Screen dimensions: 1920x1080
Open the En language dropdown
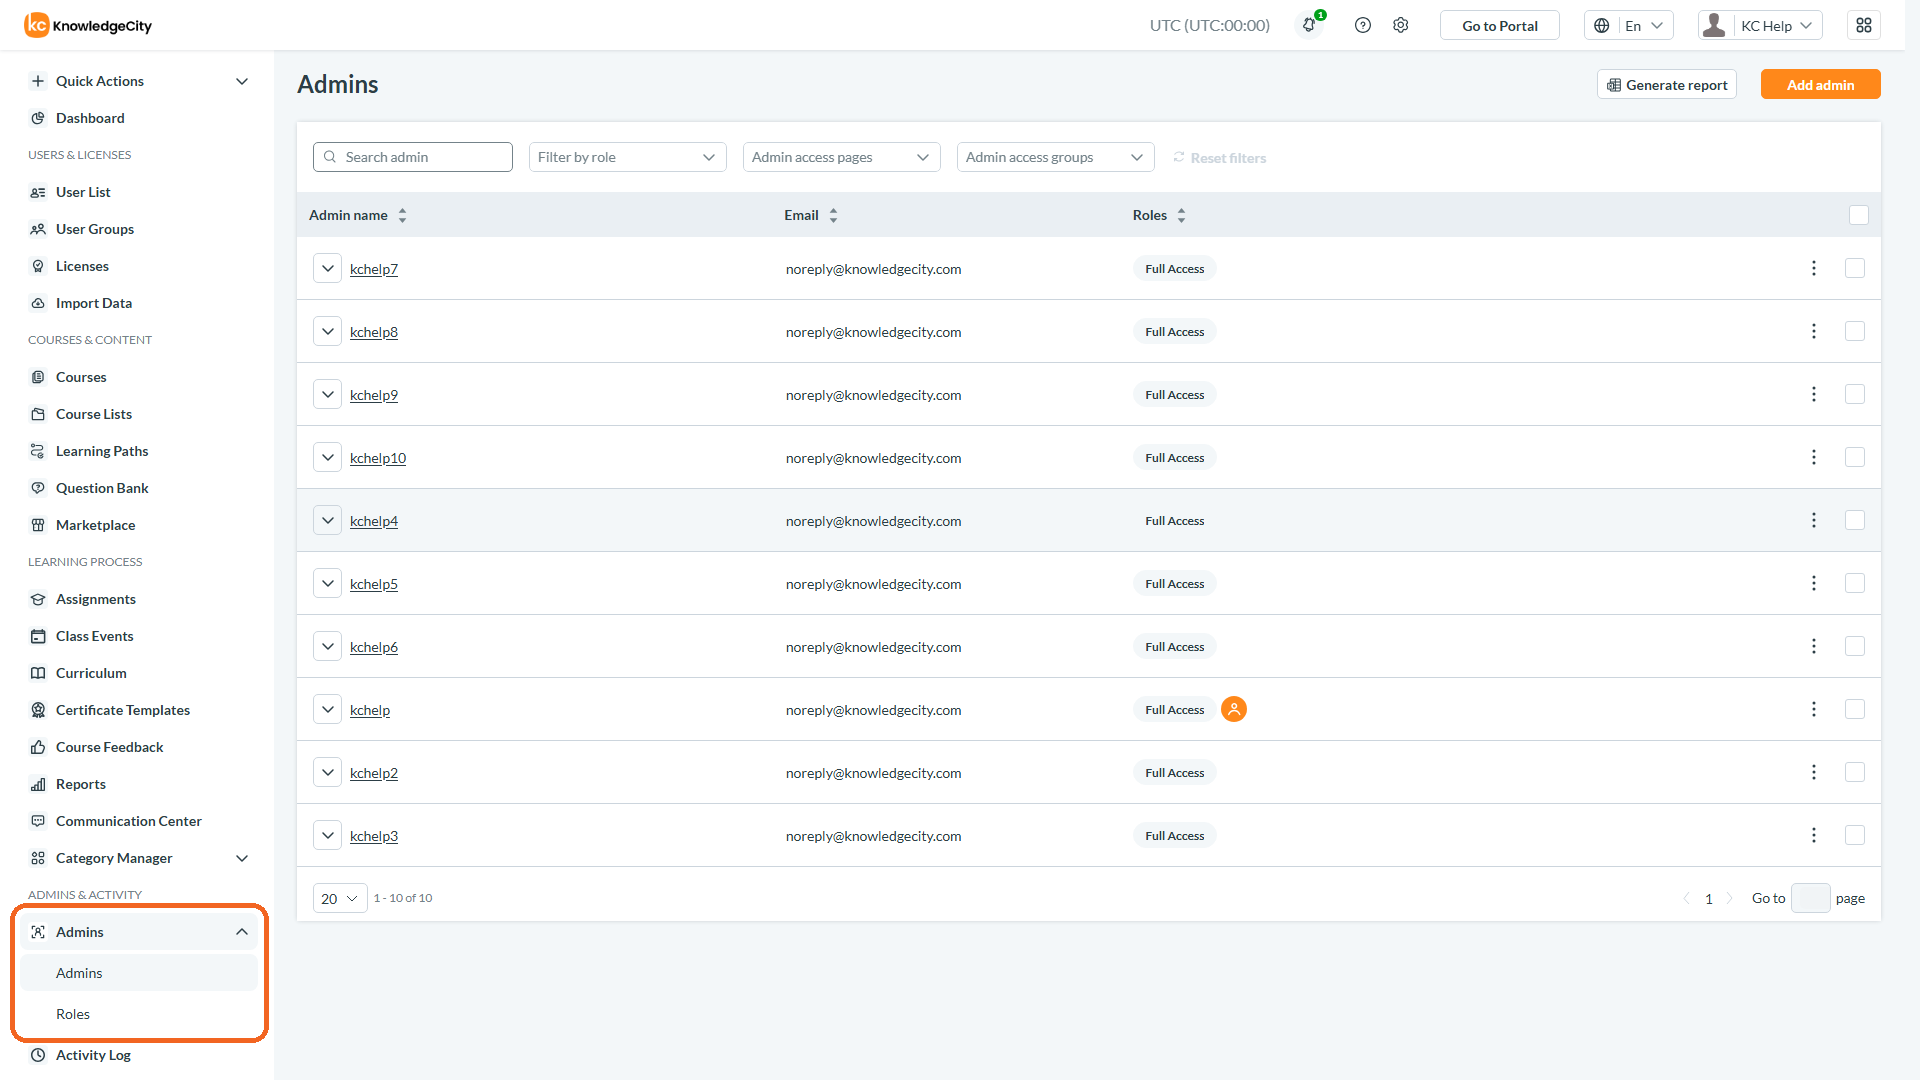(x=1628, y=25)
